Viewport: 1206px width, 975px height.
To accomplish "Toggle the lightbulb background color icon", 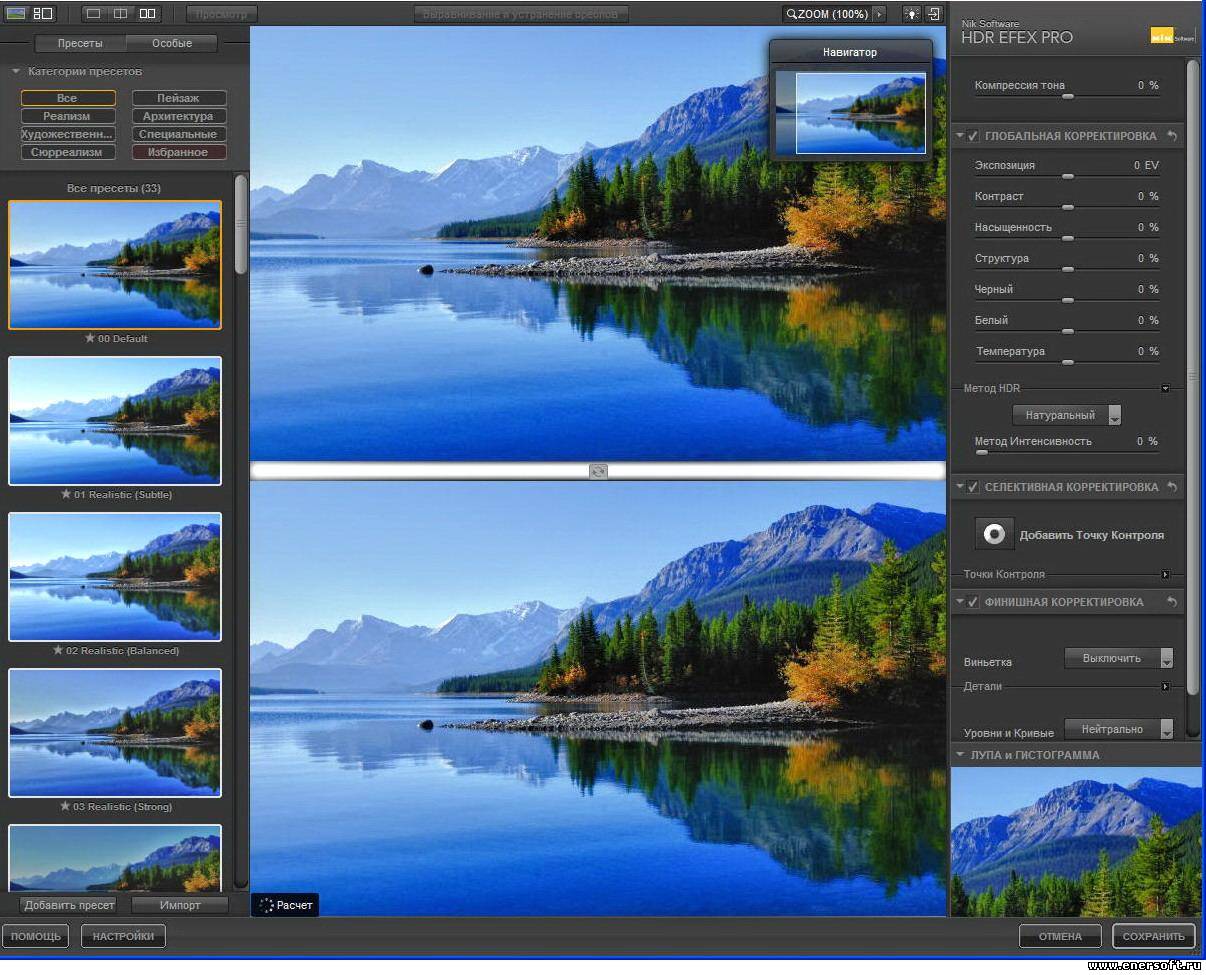I will pyautogui.click(x=911, y=14).
